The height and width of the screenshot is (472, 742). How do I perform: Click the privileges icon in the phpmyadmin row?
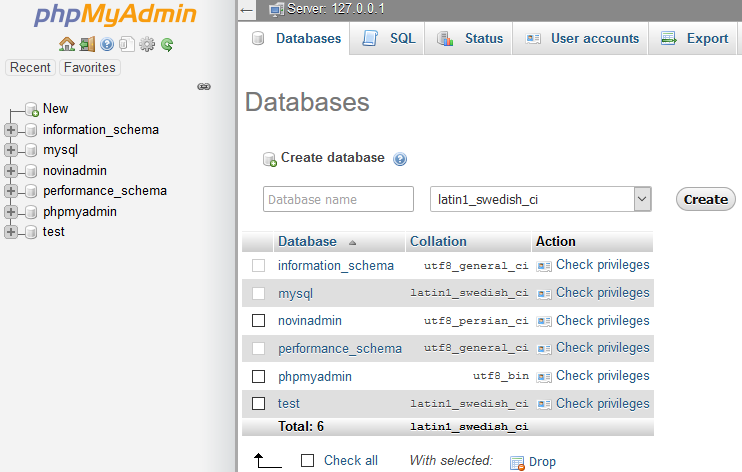click(x=544, y=377)
